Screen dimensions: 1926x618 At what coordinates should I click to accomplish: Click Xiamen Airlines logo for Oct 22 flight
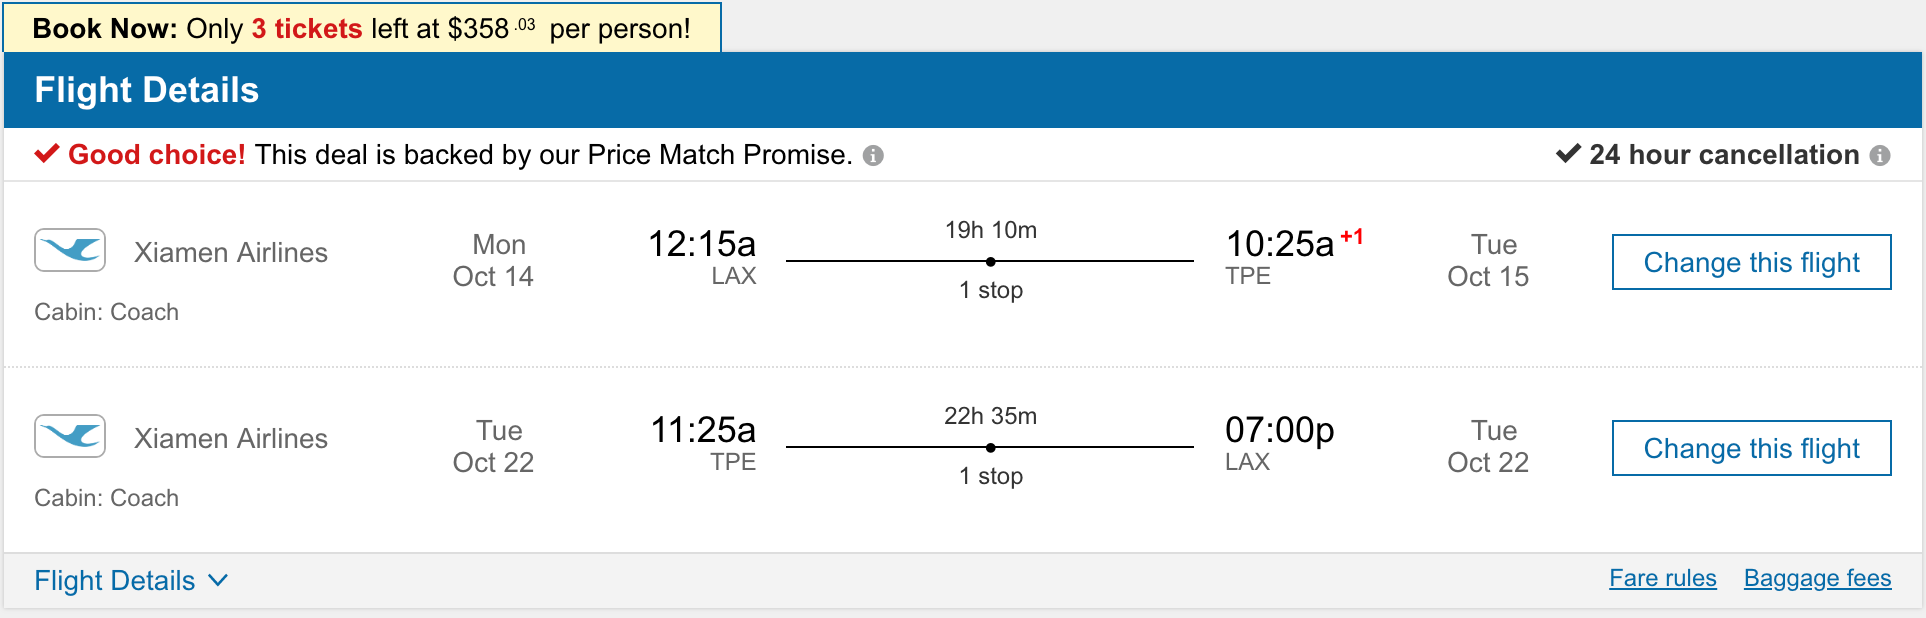coord(70,436)
